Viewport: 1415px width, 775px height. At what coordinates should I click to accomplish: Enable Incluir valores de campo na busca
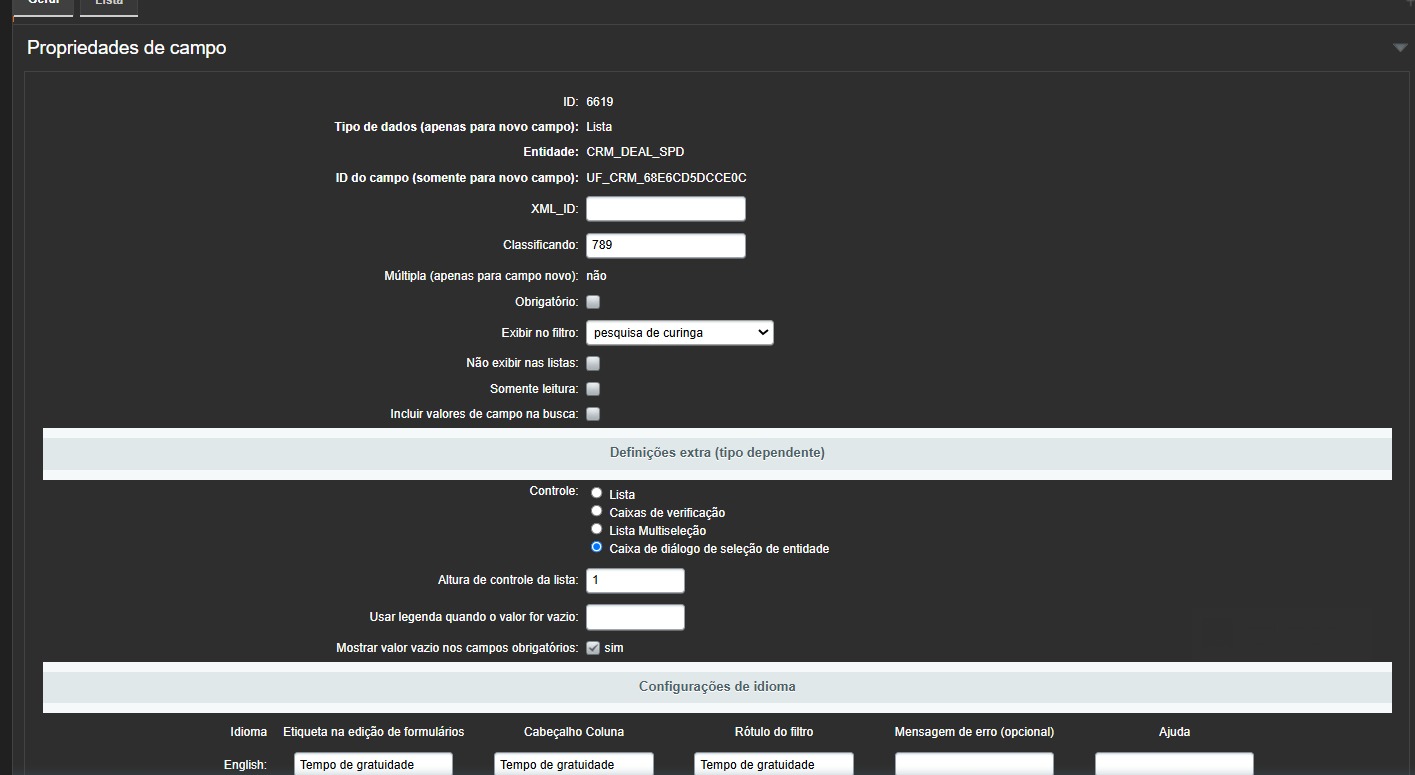[593, 414]
